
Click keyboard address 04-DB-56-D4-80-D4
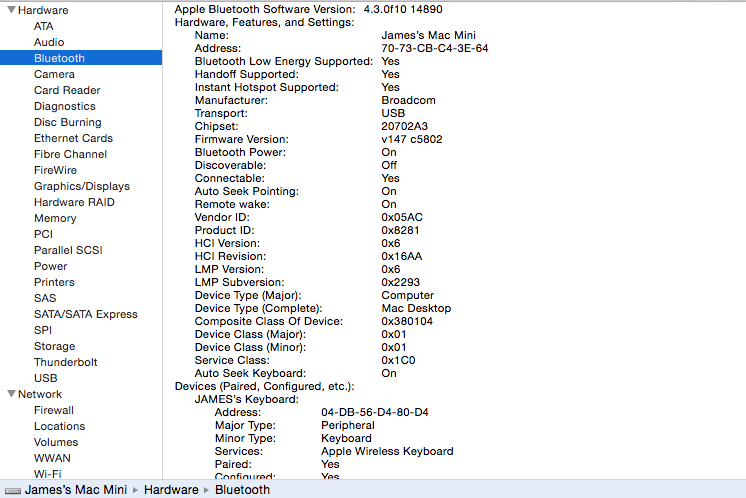375,412
